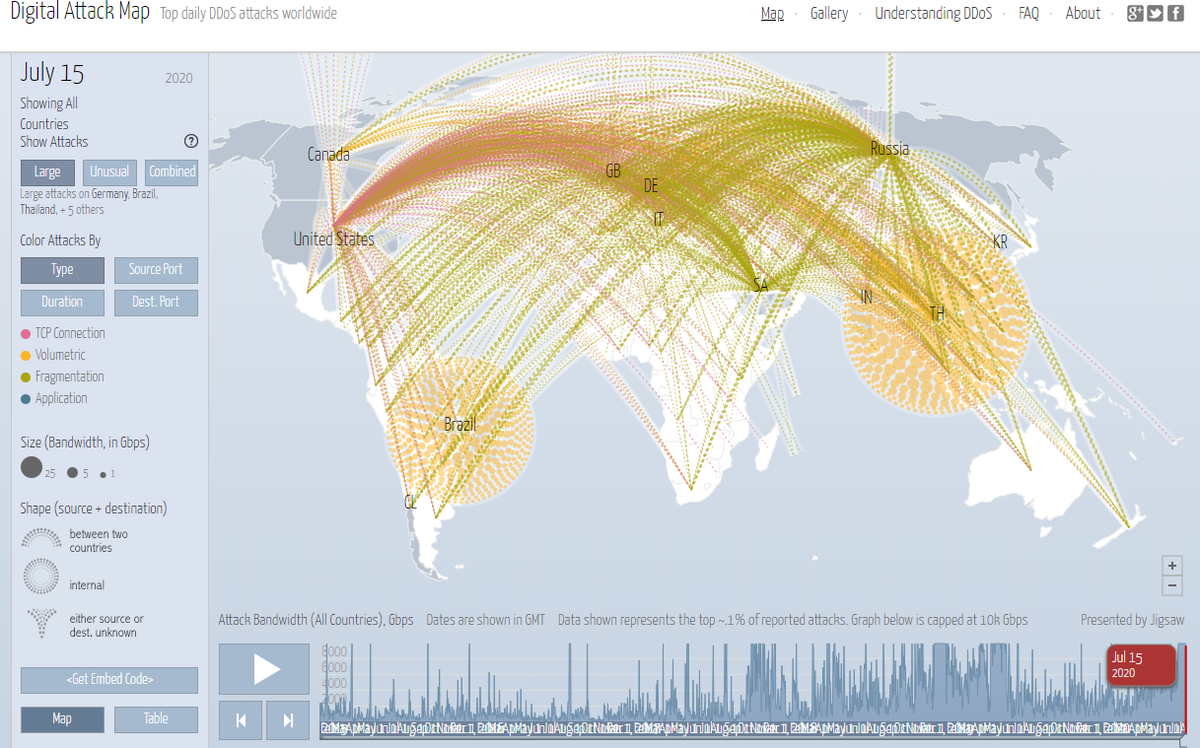Color attacks by Type
The image size is (1200, 748).
click(62, 270)
